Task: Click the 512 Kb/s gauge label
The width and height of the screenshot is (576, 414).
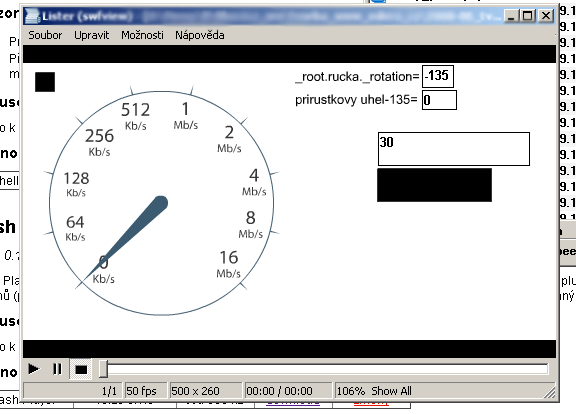Action: (x=136, y=116)
